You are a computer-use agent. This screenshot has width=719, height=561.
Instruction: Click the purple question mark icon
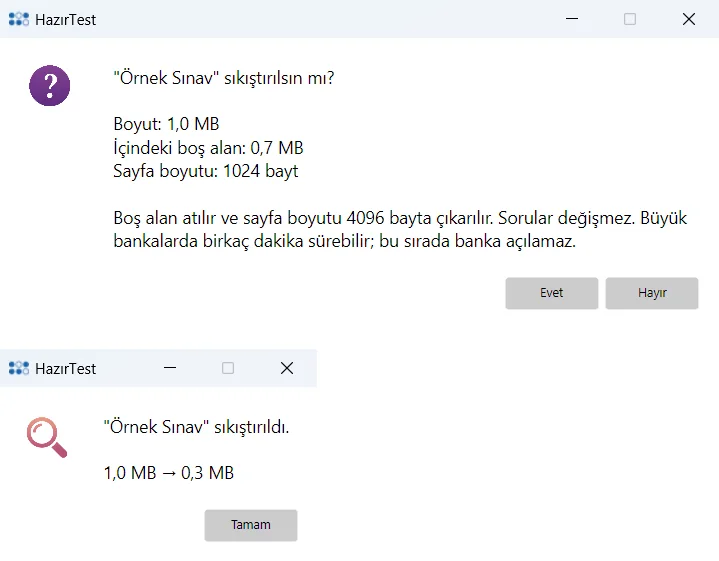coord(50,86)
